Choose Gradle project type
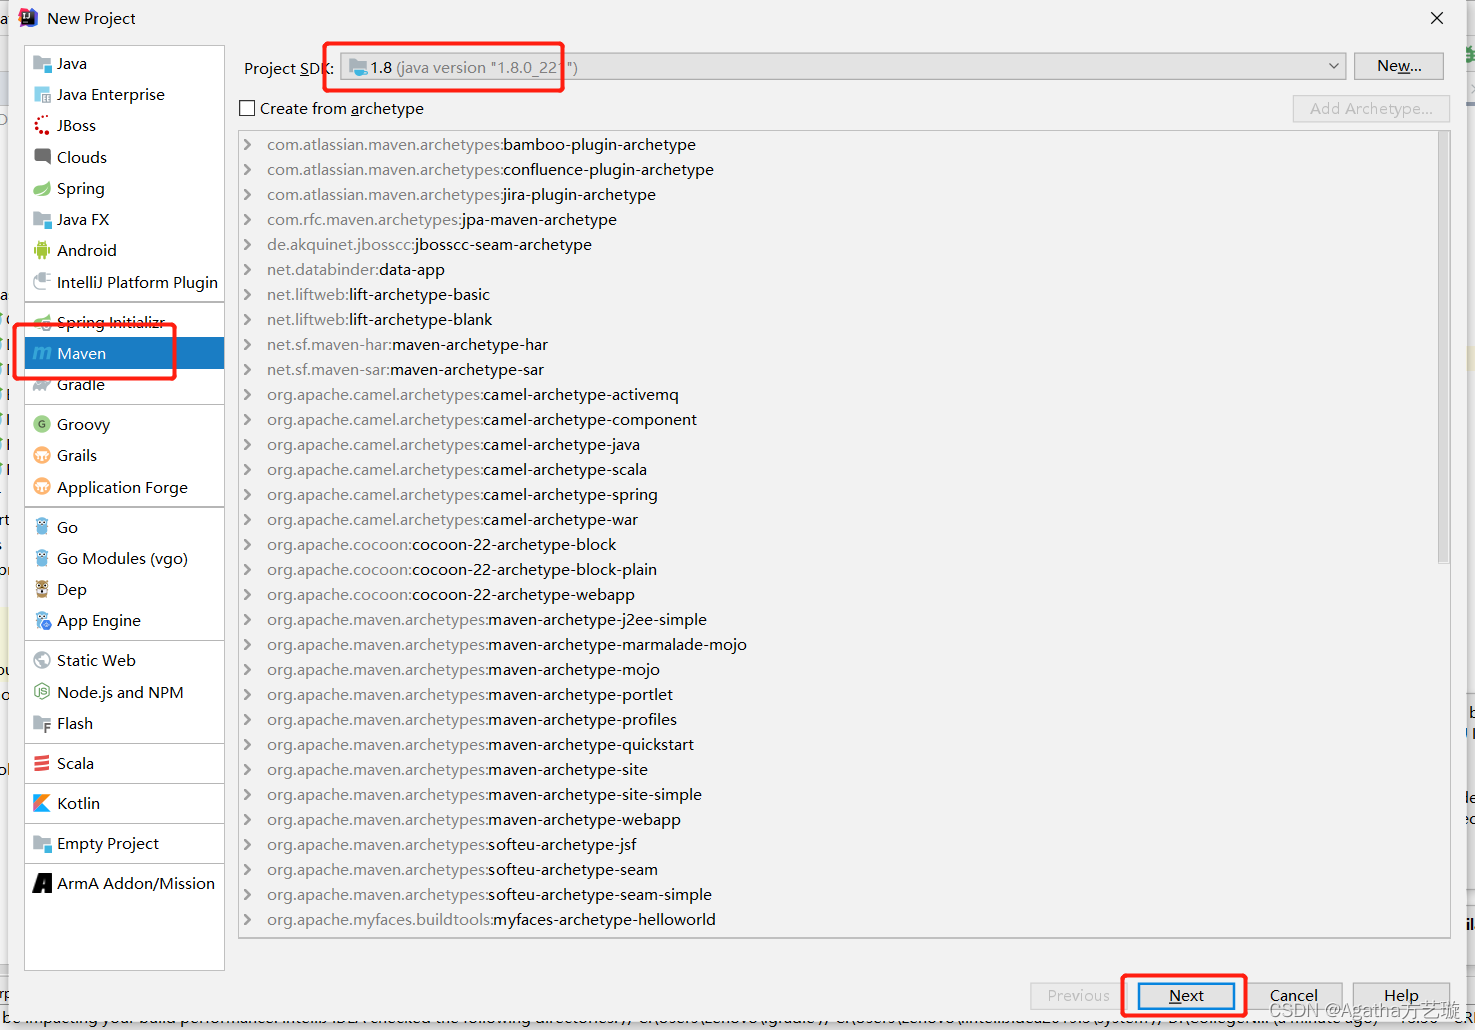The height and width of the screenshot is (1030, 1475). coord(124,384)
